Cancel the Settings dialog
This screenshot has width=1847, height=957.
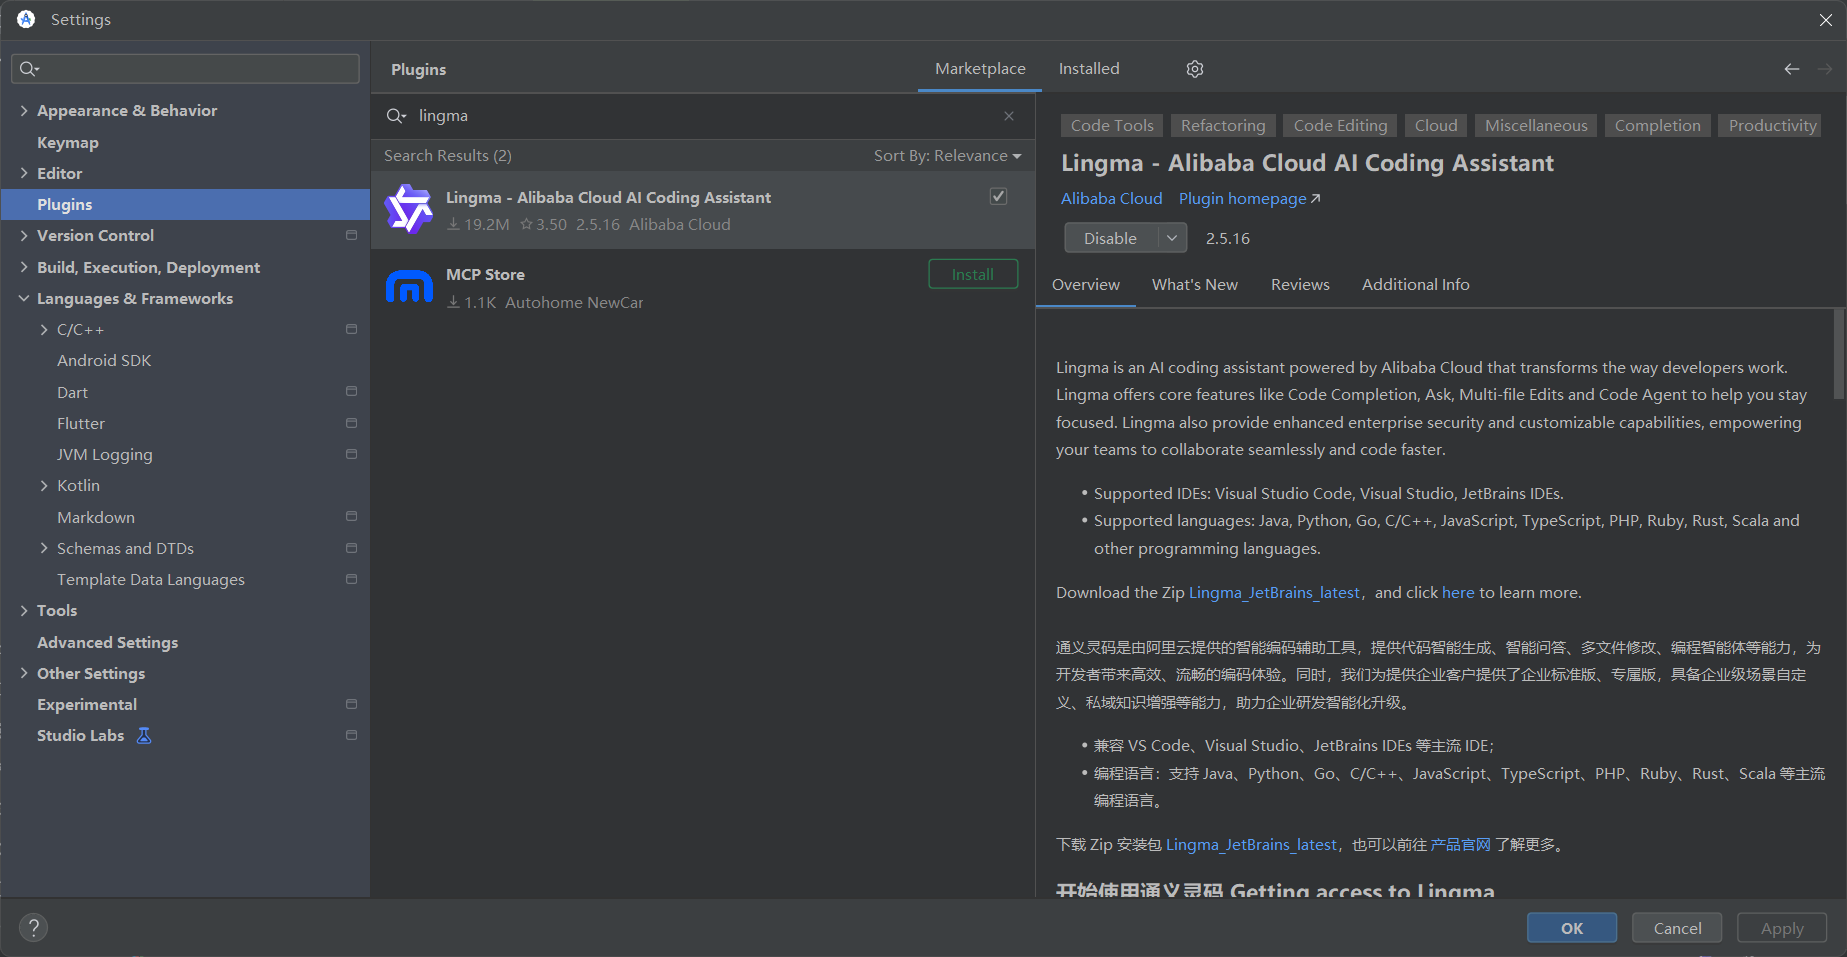pos(1677,928)
